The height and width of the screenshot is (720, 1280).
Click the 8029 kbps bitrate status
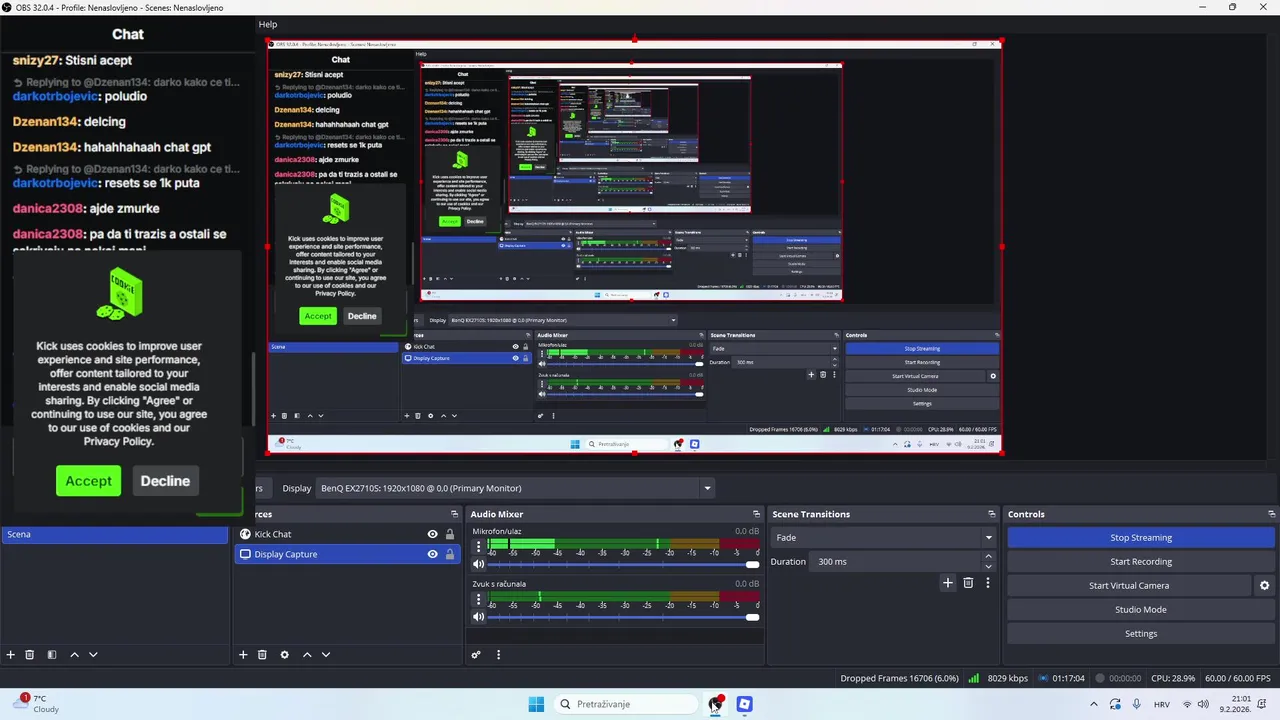[1007, 678]
